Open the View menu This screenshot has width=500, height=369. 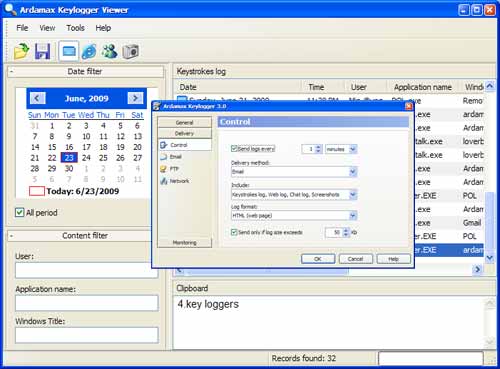tap(47, 28)
